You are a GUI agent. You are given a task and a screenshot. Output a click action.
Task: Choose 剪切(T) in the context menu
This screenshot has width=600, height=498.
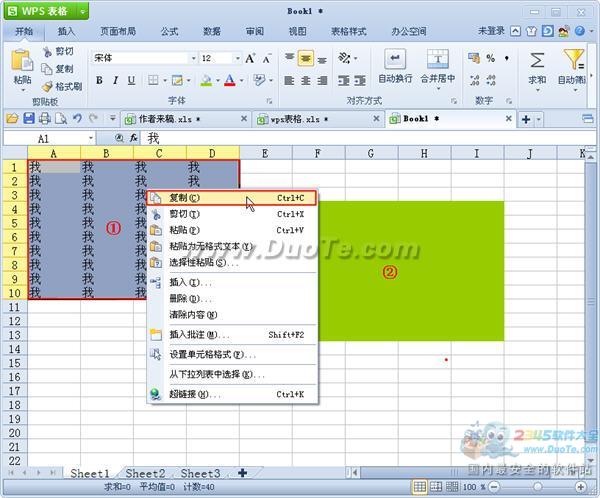pos(232,214)
